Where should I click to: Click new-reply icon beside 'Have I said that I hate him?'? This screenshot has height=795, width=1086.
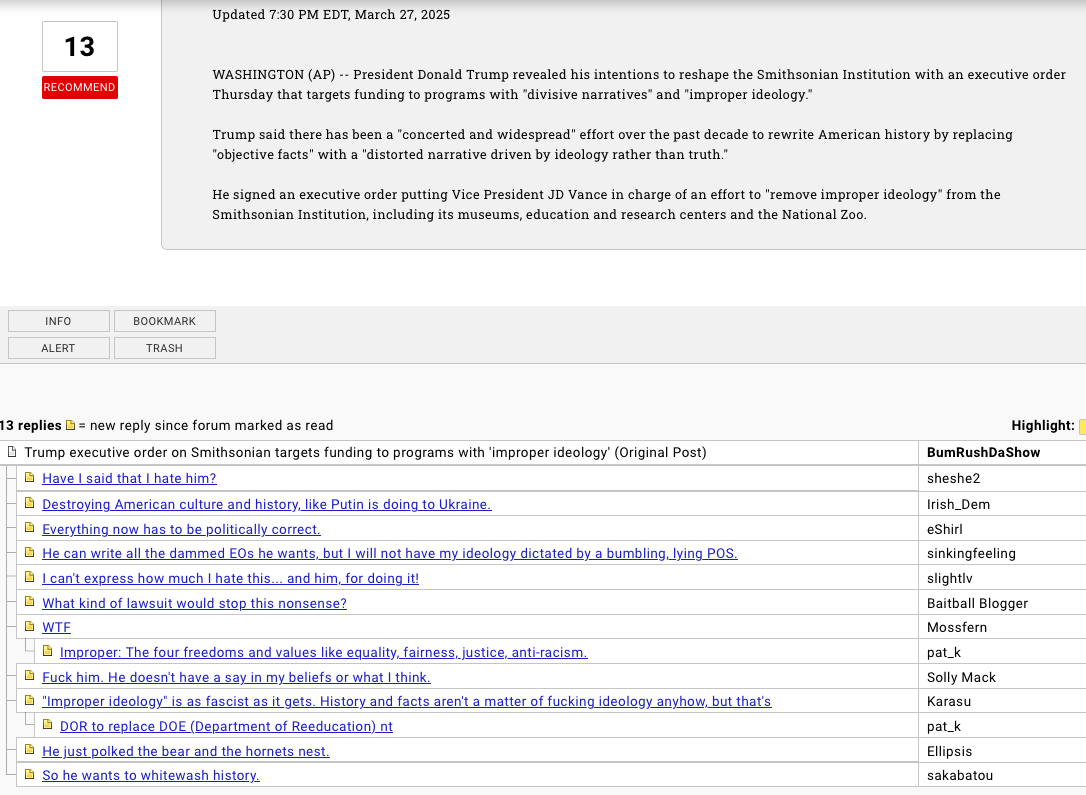click(x=29, y=477)
